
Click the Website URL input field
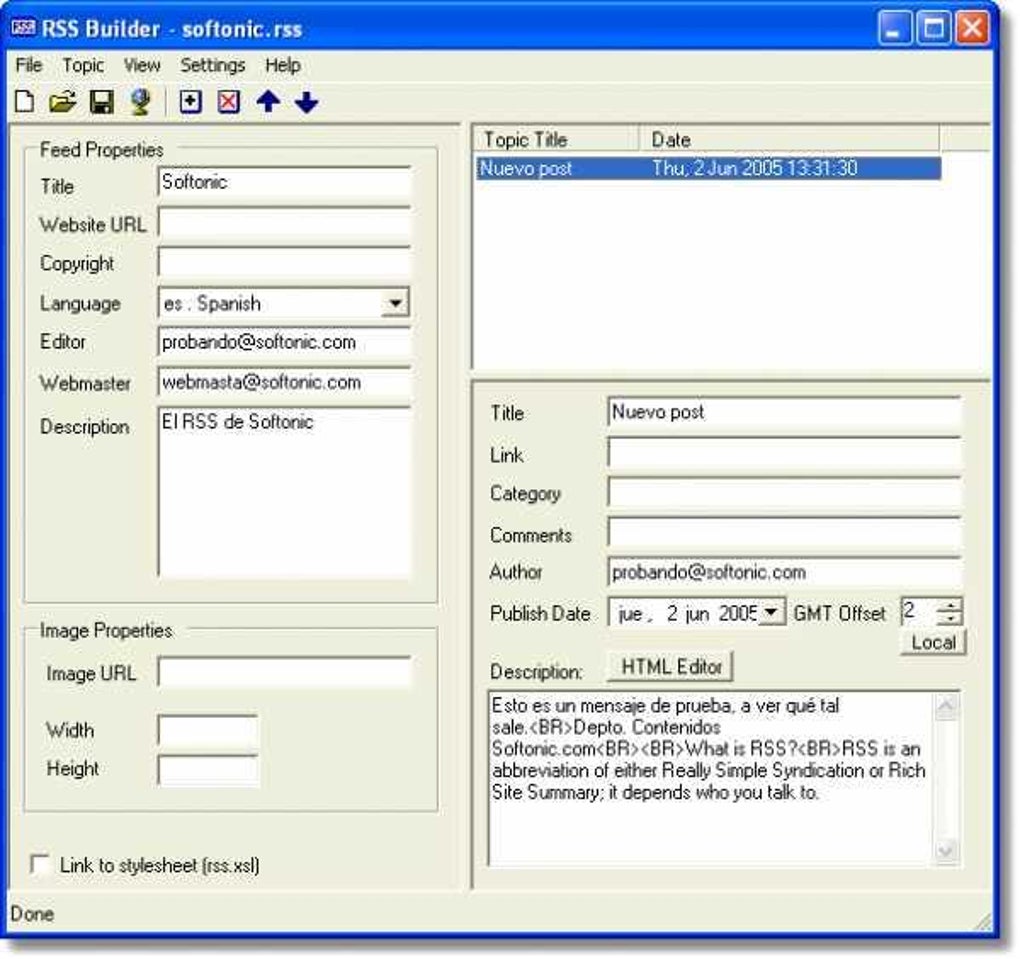pos(284,224)
